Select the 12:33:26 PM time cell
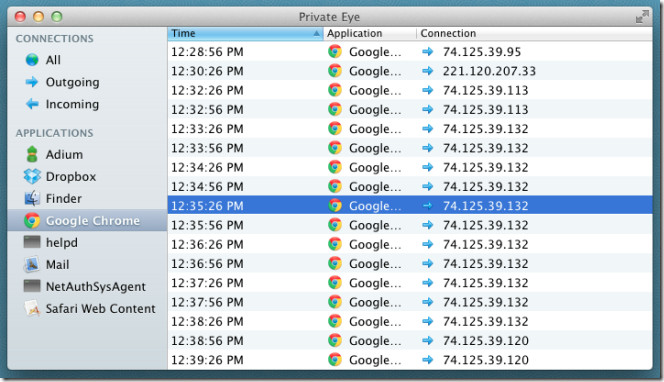The height and width of the screenshot is (382, 664). pos(207,129)
